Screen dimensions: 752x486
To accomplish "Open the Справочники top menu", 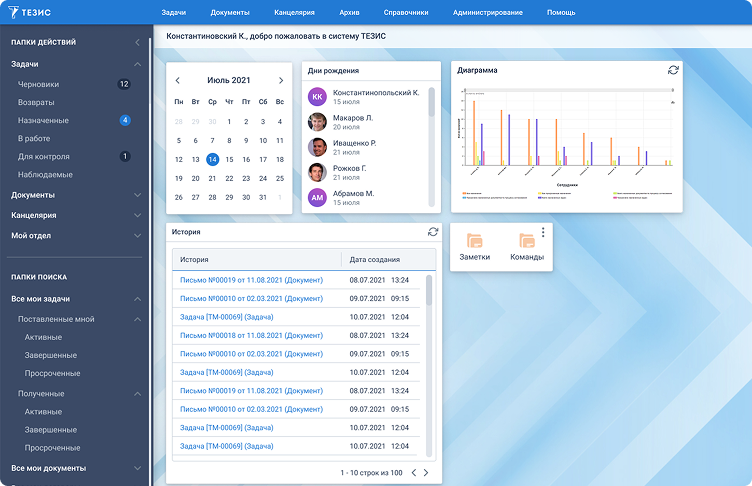I will [406, 12].
